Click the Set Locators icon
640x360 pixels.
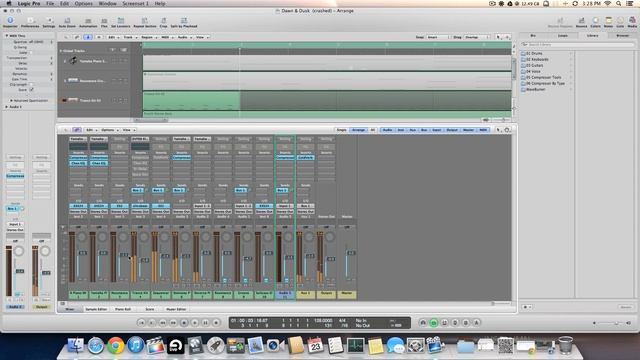121,22
